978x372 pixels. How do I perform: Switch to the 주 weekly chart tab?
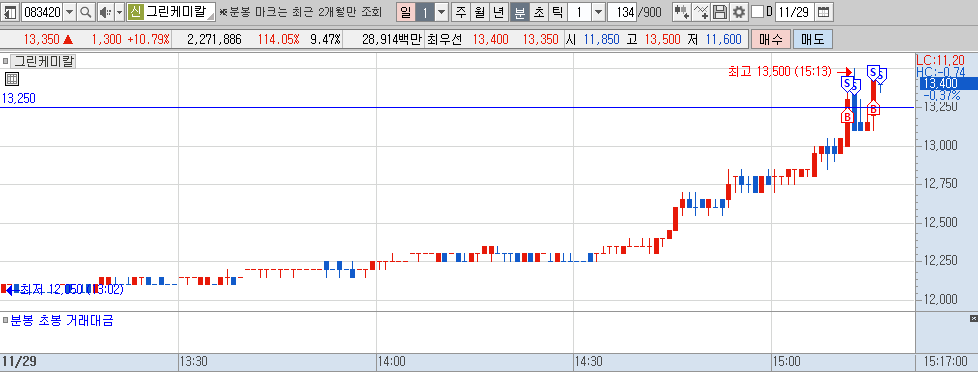click(x=461, y=12)
